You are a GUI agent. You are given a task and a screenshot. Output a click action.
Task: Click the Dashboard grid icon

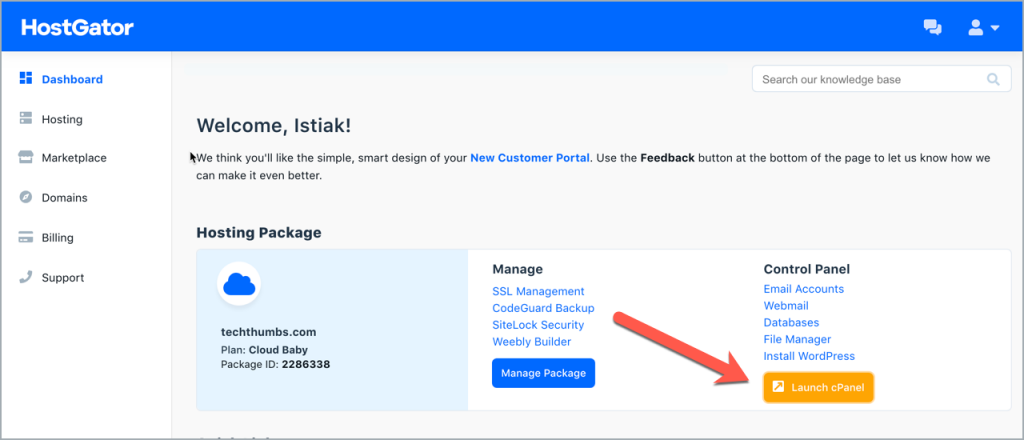point(26,79)
